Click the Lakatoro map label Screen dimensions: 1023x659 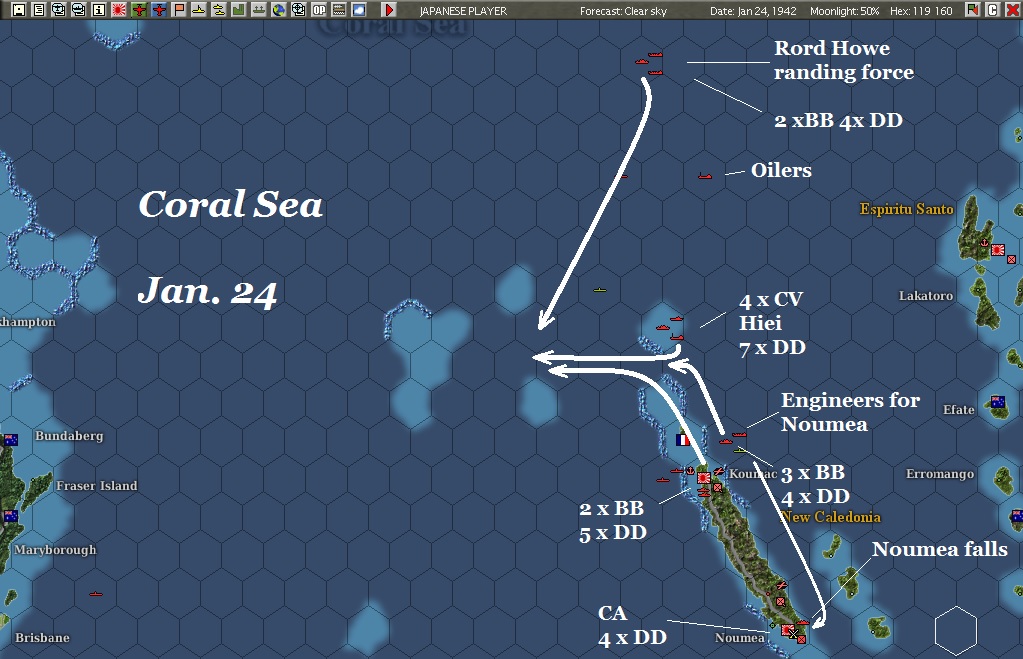[926, 296]
